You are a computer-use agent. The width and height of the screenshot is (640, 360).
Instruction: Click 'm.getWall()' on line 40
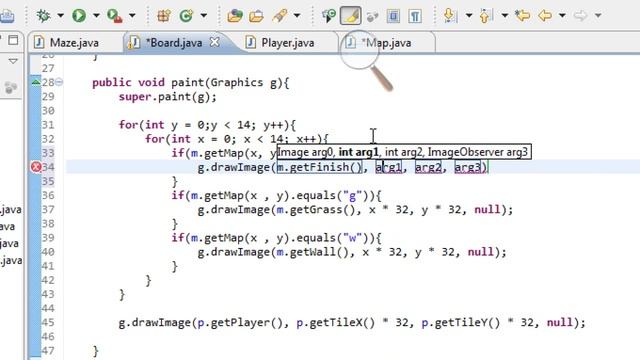(313, 252)
